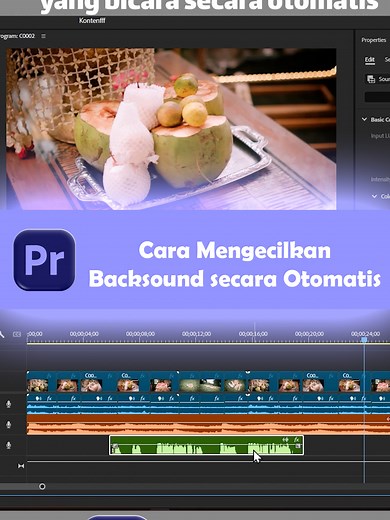Click the ruler at 00;00;04;00
The image size is (390, 520).
pyautogui.click(x=84, y=334)
